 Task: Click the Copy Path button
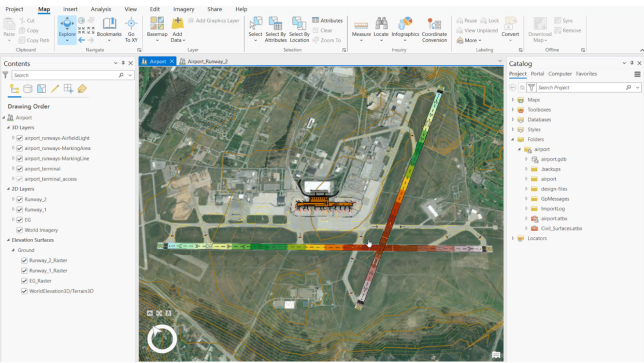(x=34, y=40)
